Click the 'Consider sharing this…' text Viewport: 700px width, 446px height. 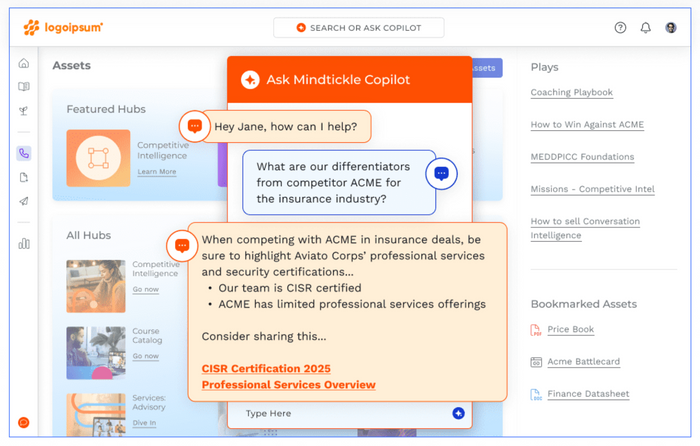(x=264, y=336)
